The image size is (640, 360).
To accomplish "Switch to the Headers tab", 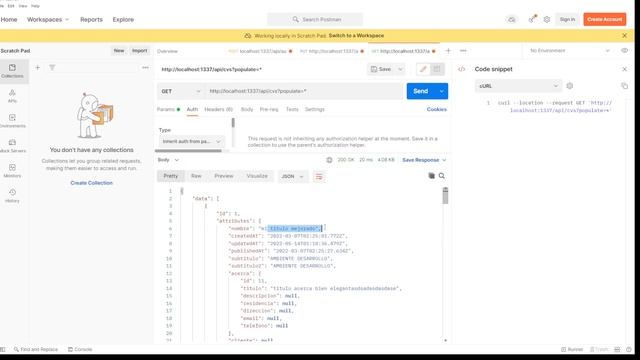I will coord(218,109).
